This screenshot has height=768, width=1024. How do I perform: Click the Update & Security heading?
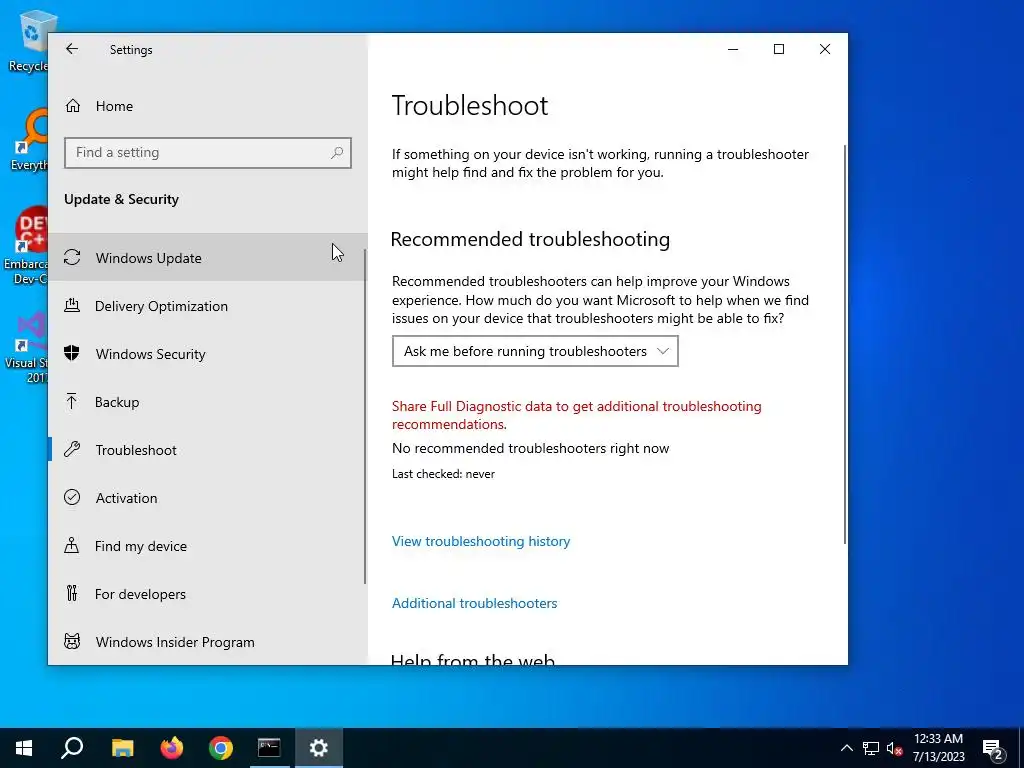coord(121,199)
